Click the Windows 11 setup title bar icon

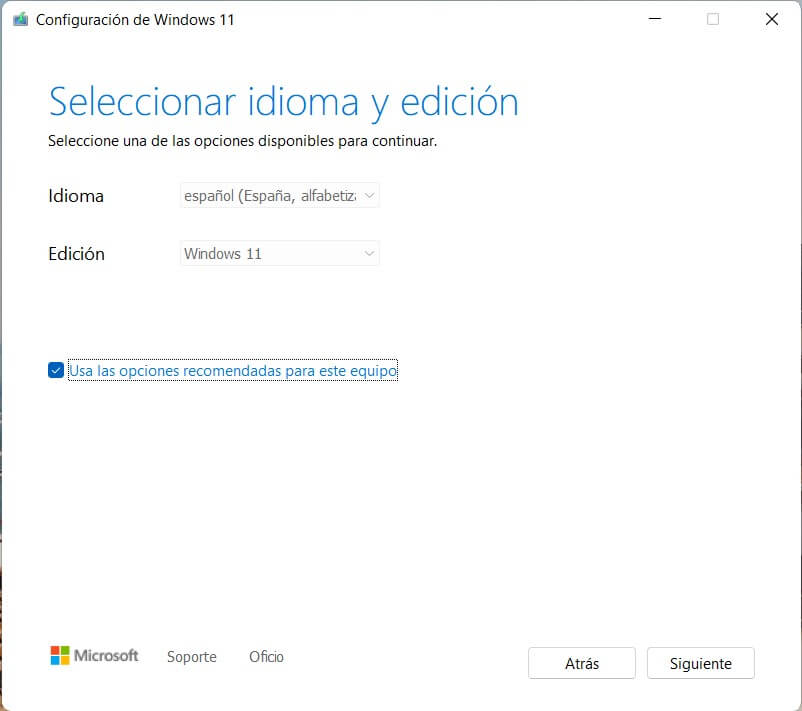(20, 19)
